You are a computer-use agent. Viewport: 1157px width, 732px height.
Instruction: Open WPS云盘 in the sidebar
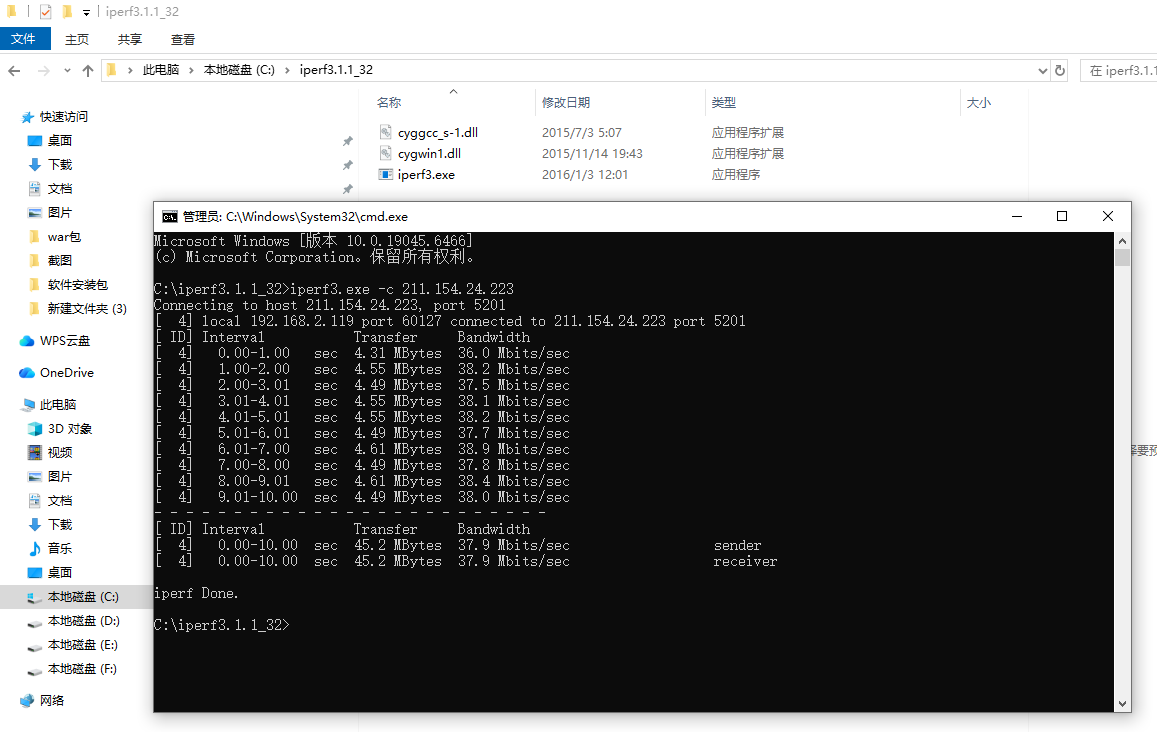pyautogui.click(x=64, y=341)
